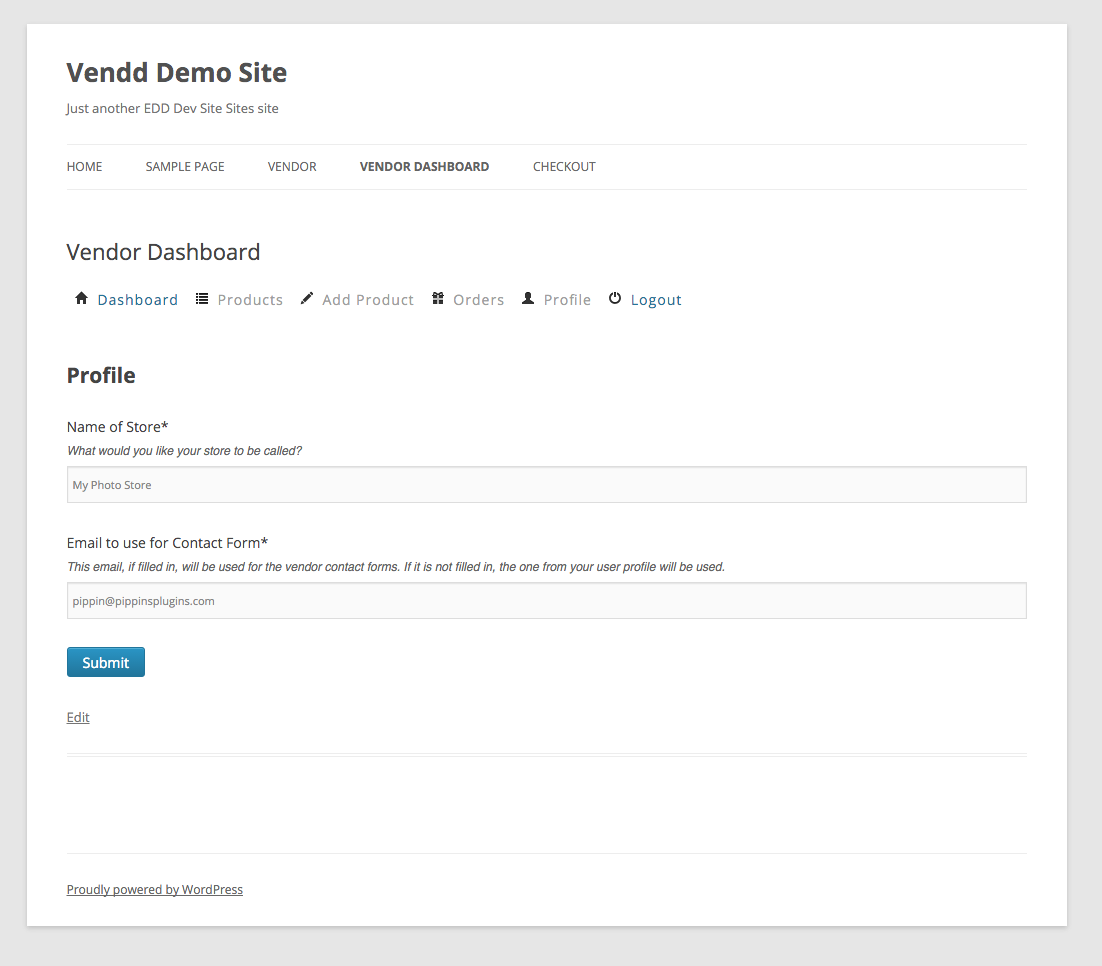Click the list icon beside Products
Screen dimensions: 1102x966
[202, 299]
